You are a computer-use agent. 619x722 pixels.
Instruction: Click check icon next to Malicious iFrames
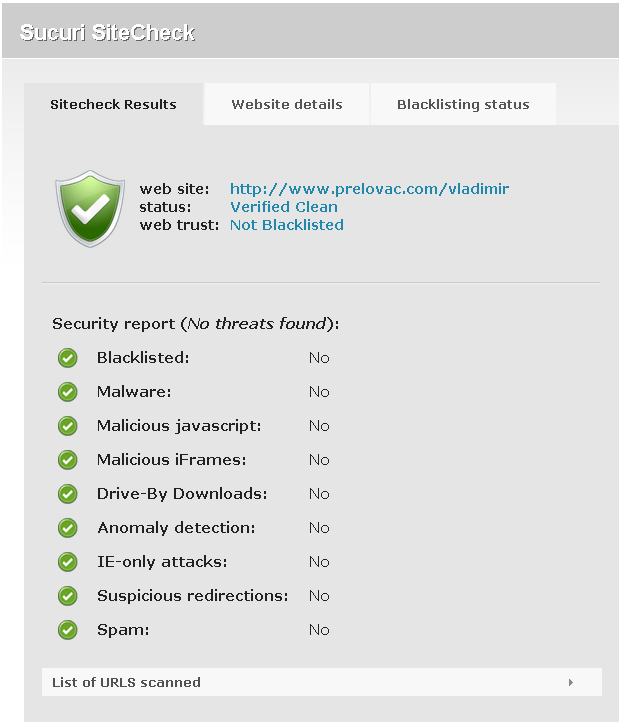pyautogui.click(x=68, y=460)
